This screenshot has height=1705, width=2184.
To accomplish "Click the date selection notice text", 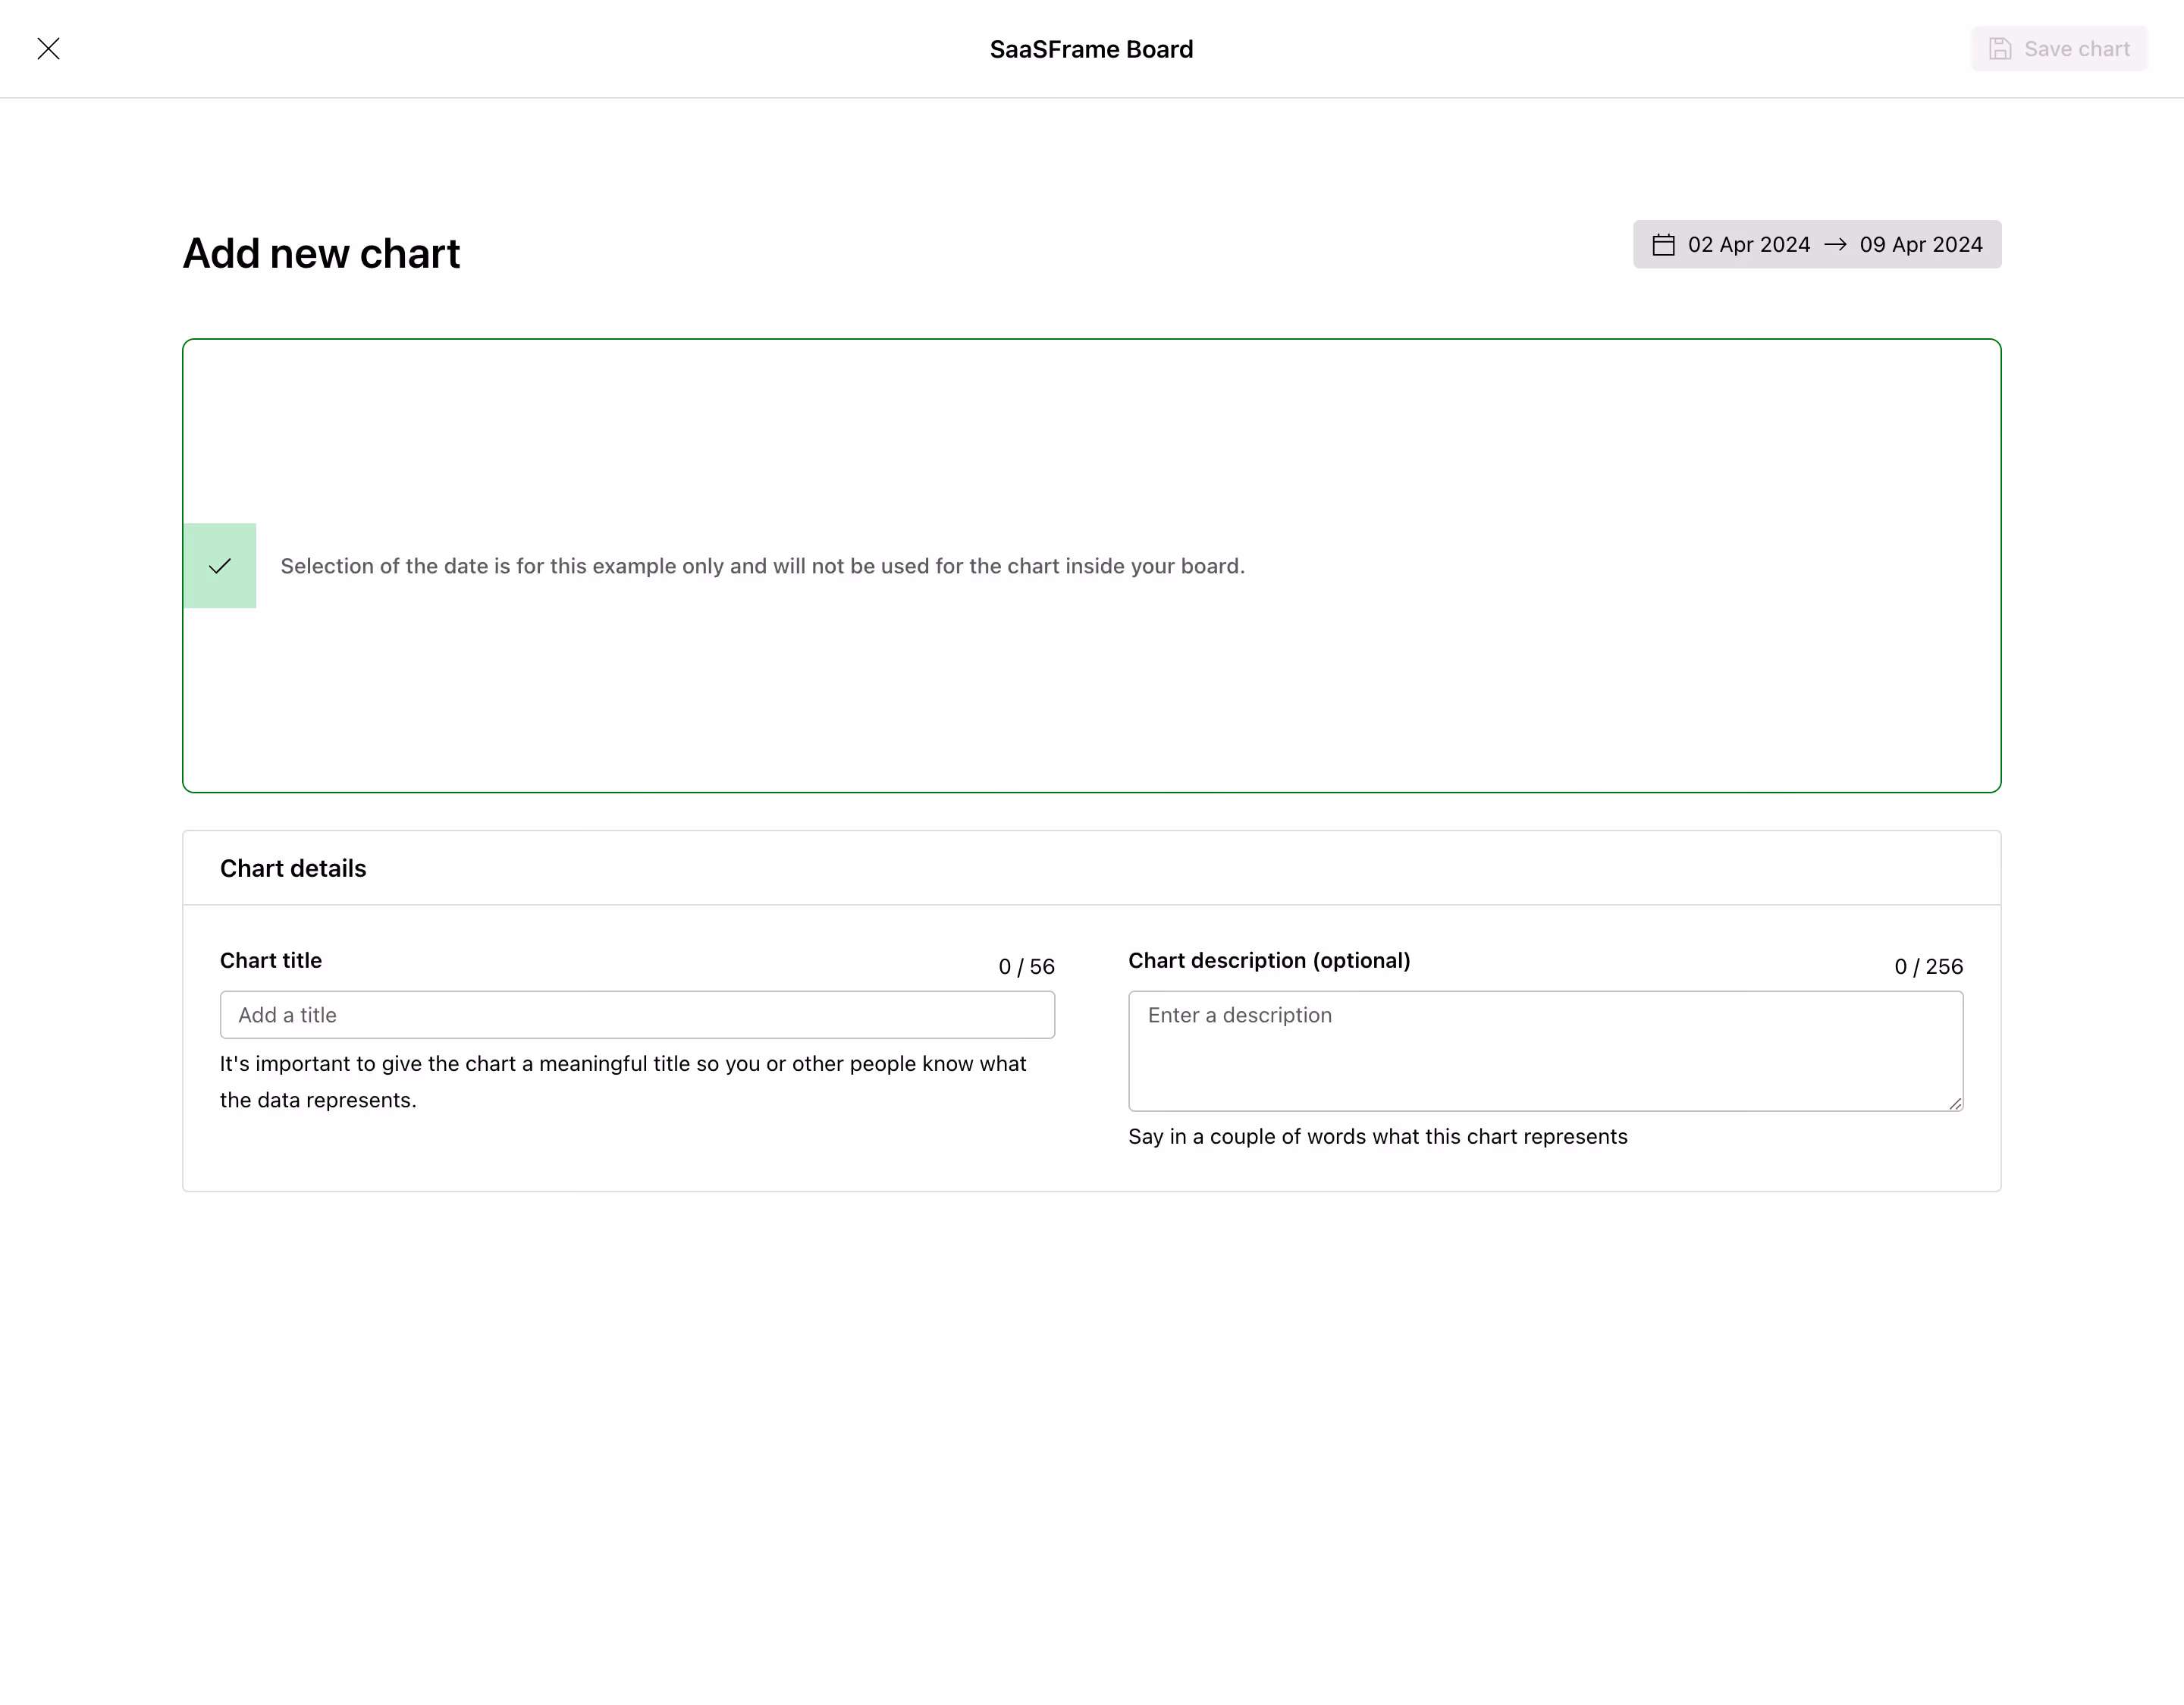I will (x=762, y=566).
